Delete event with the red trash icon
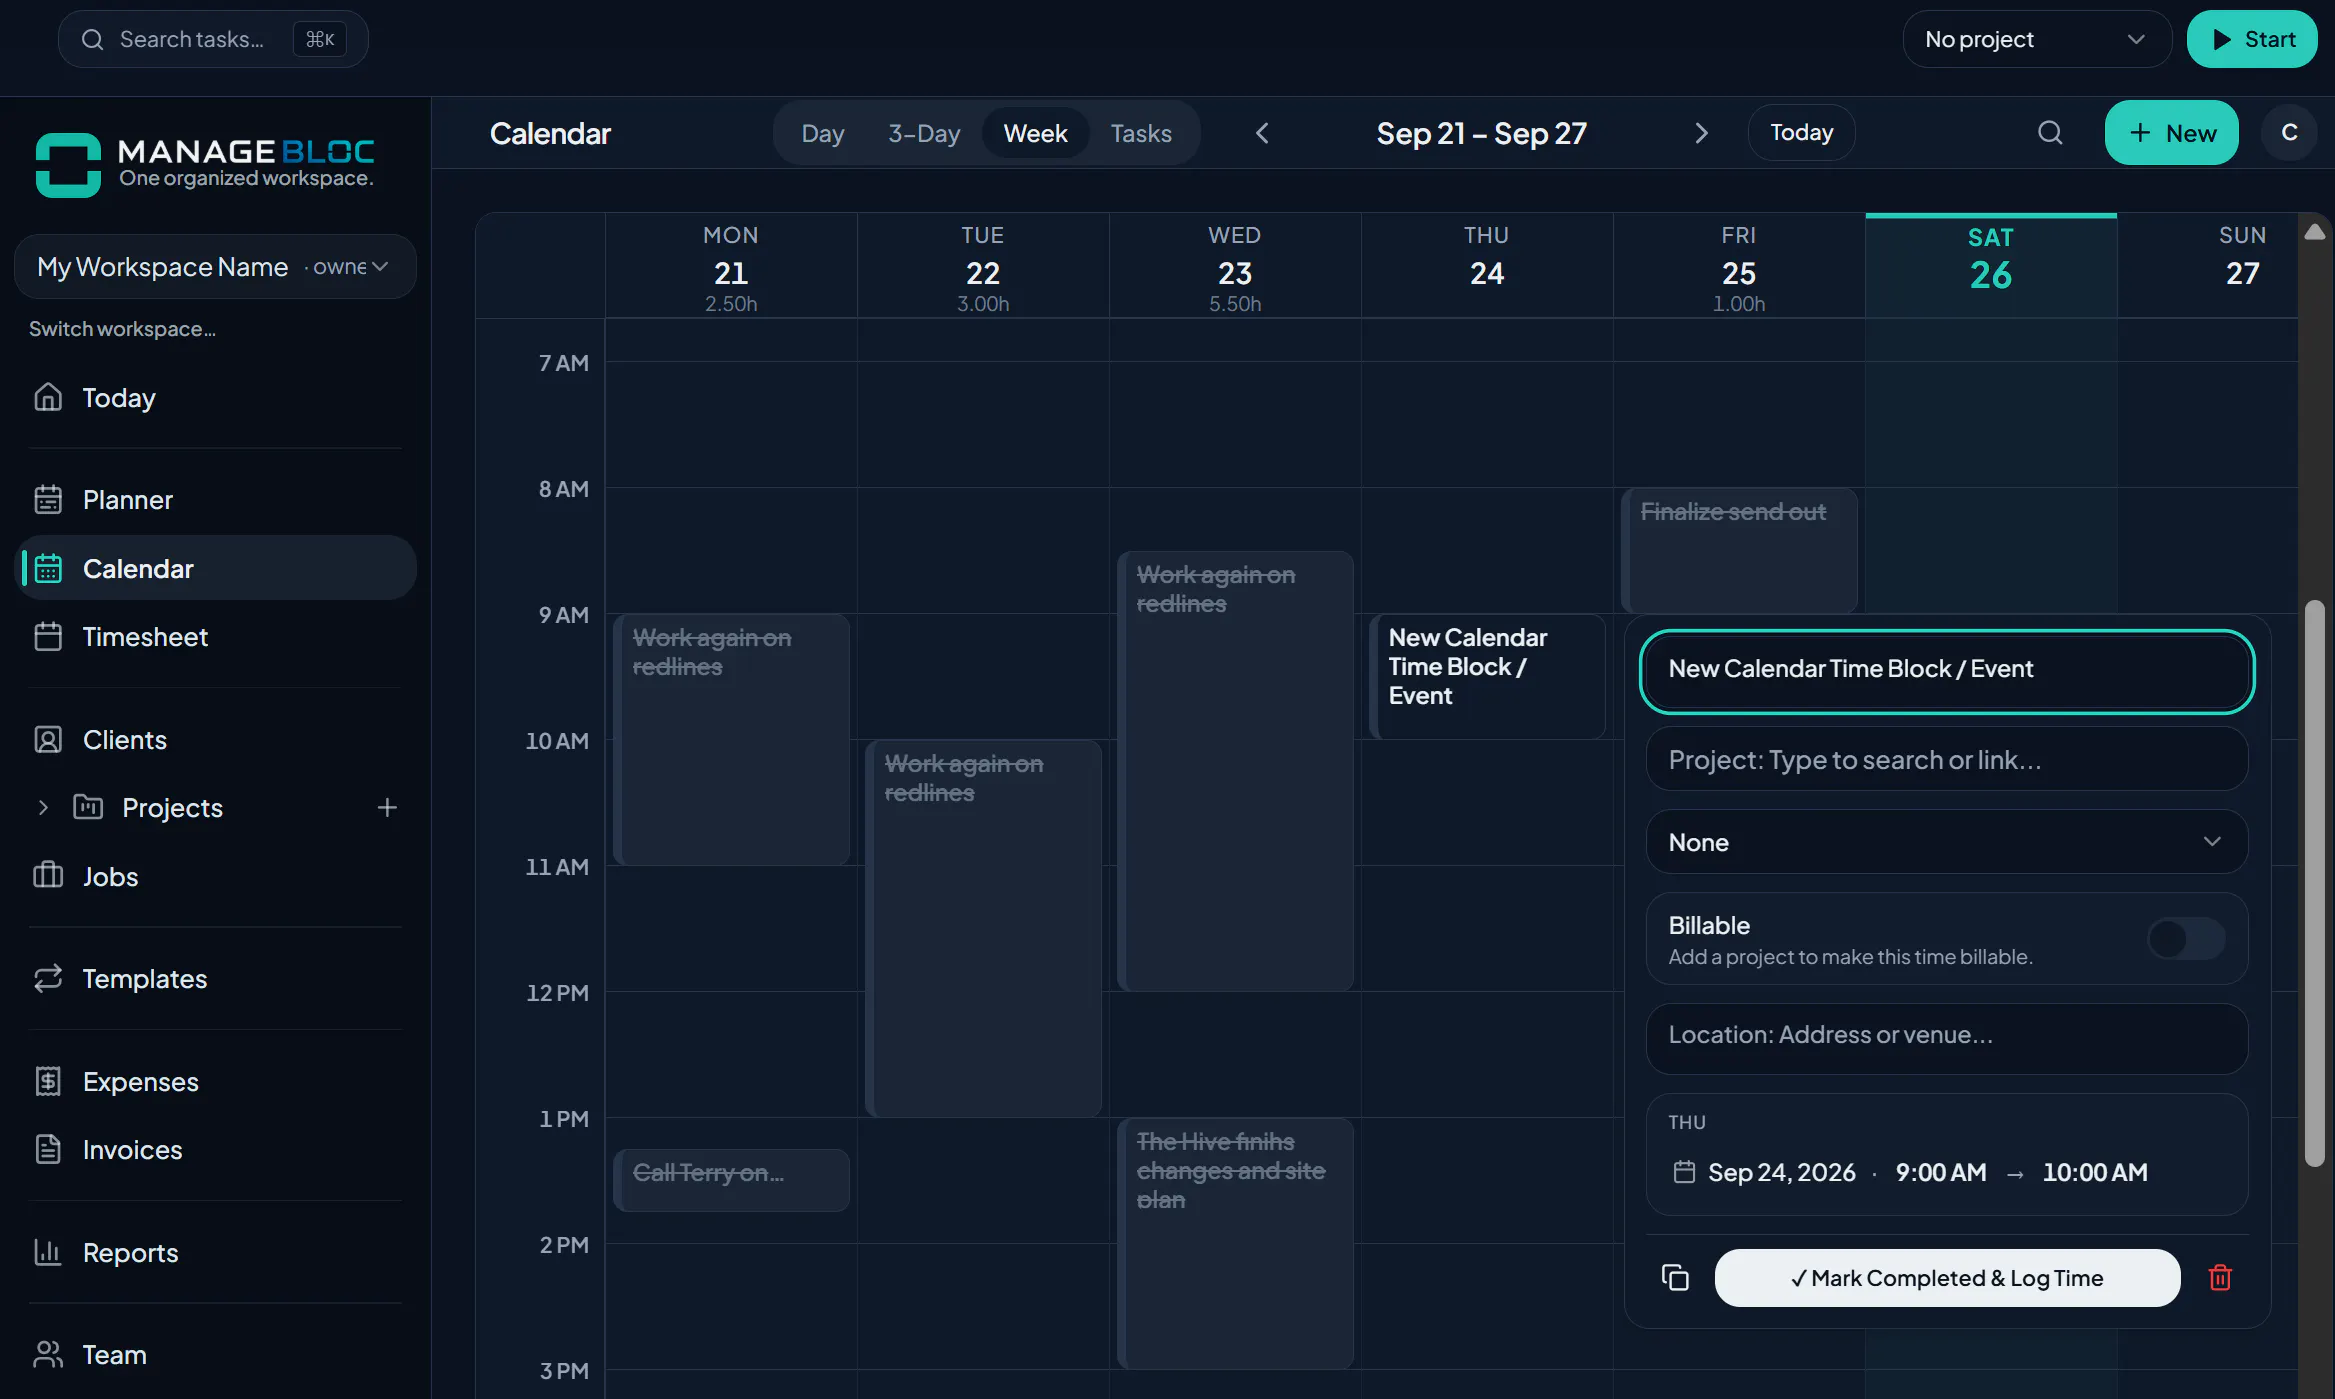The image size is (2335, 1399). tap(2220, 1277)
